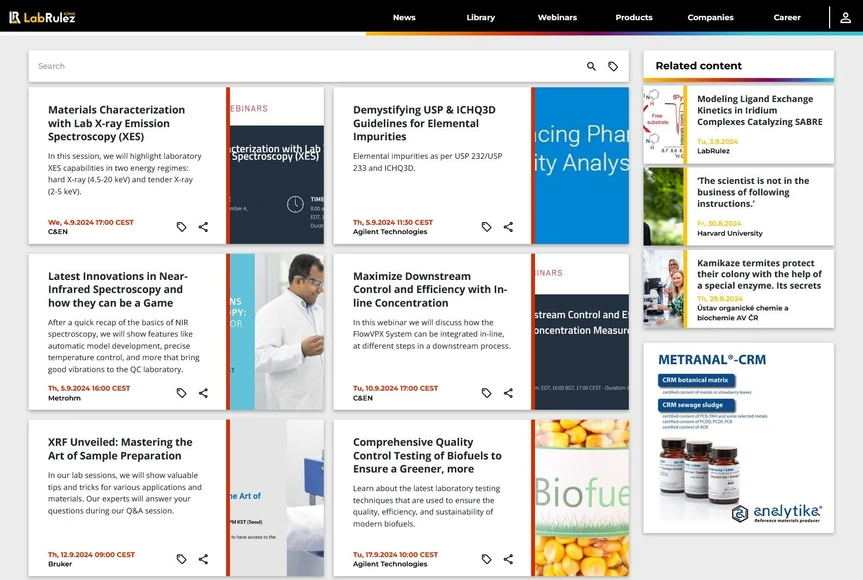Click the search magnifier icon

click(591, 66)
